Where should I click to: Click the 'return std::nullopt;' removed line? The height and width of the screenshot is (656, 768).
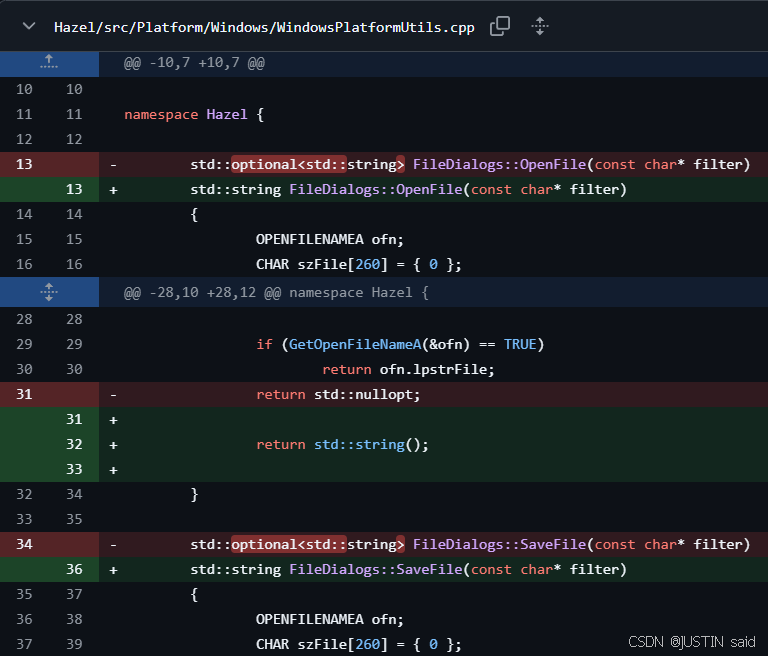pos(338,394)
